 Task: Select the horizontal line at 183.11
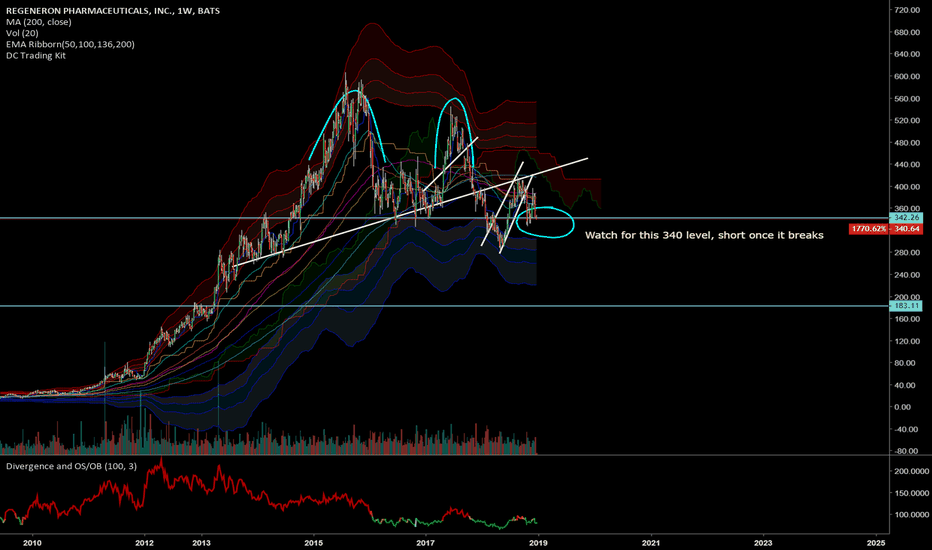coord(445,306)
